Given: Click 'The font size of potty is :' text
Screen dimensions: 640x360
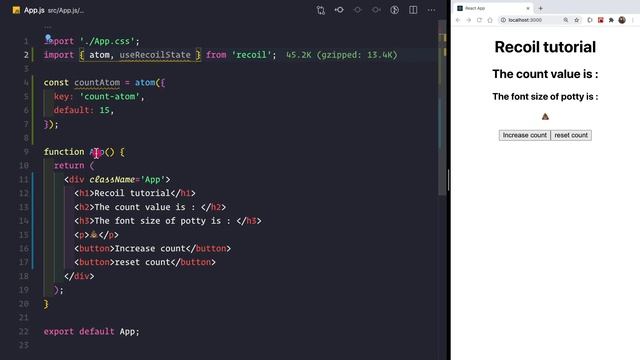Looking at the screenshot, I should point(545,97).
